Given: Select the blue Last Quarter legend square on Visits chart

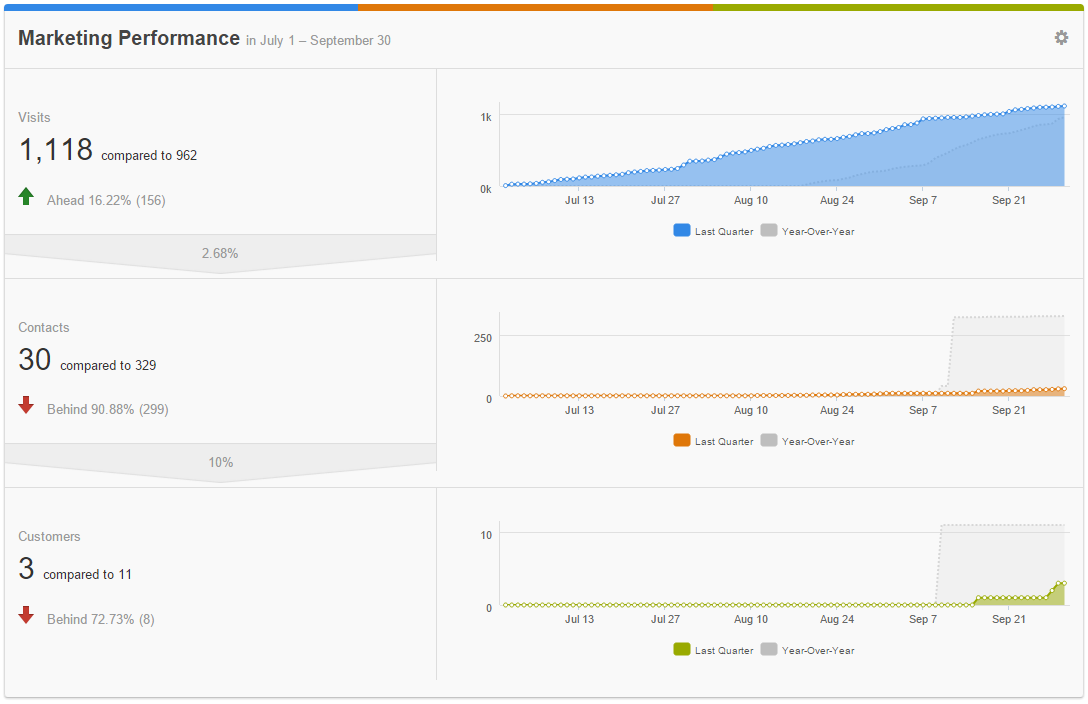Looking at the screenshot, I should tap(682, 231).
